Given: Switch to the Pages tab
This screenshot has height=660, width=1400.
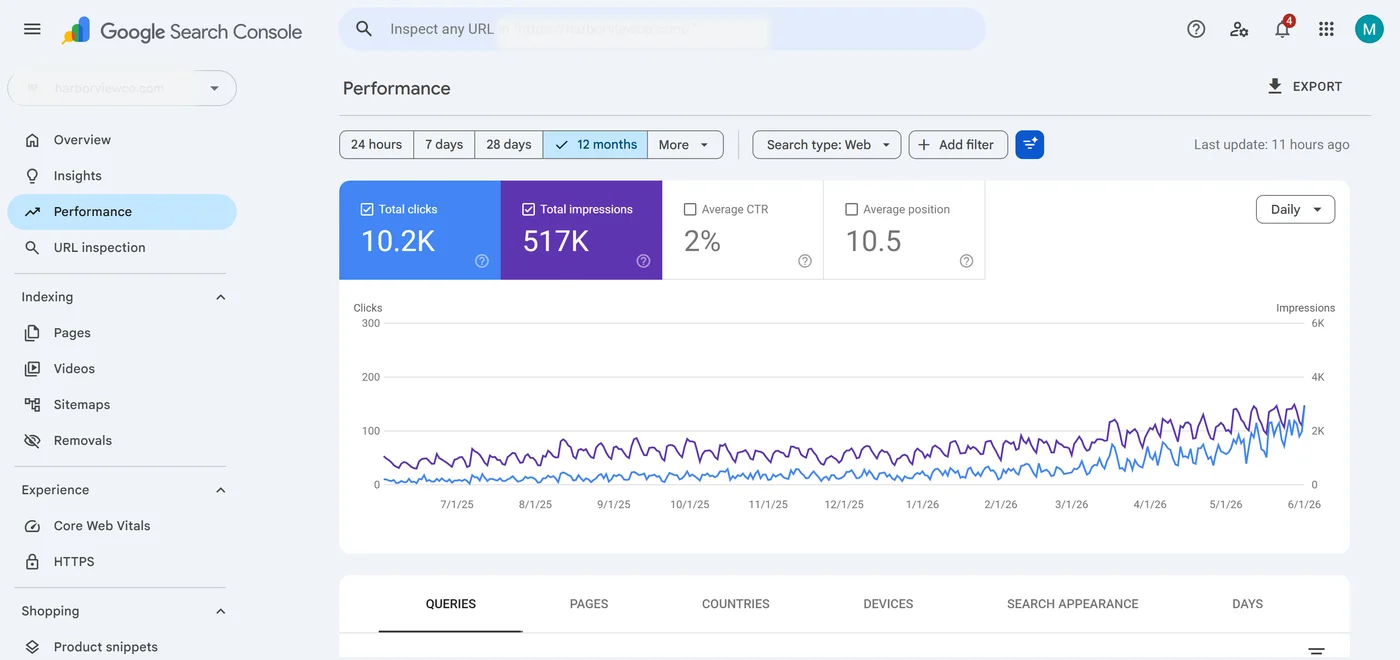Looking at the screenshot, I should click(589, 604).
